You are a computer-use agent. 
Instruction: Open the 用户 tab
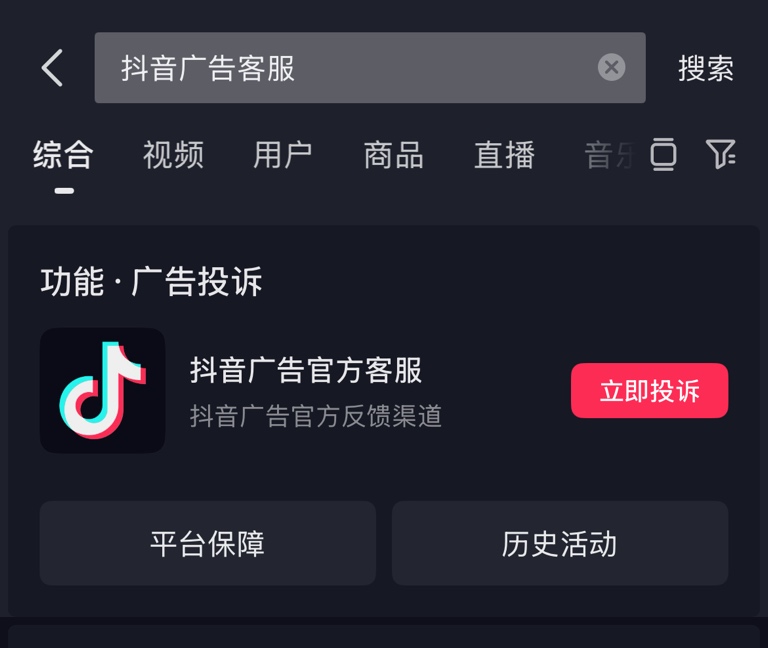click(x=283, y=155)
